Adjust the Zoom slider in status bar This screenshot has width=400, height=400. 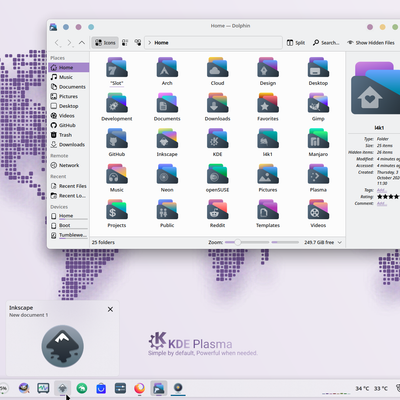click(x=247, y=242)
